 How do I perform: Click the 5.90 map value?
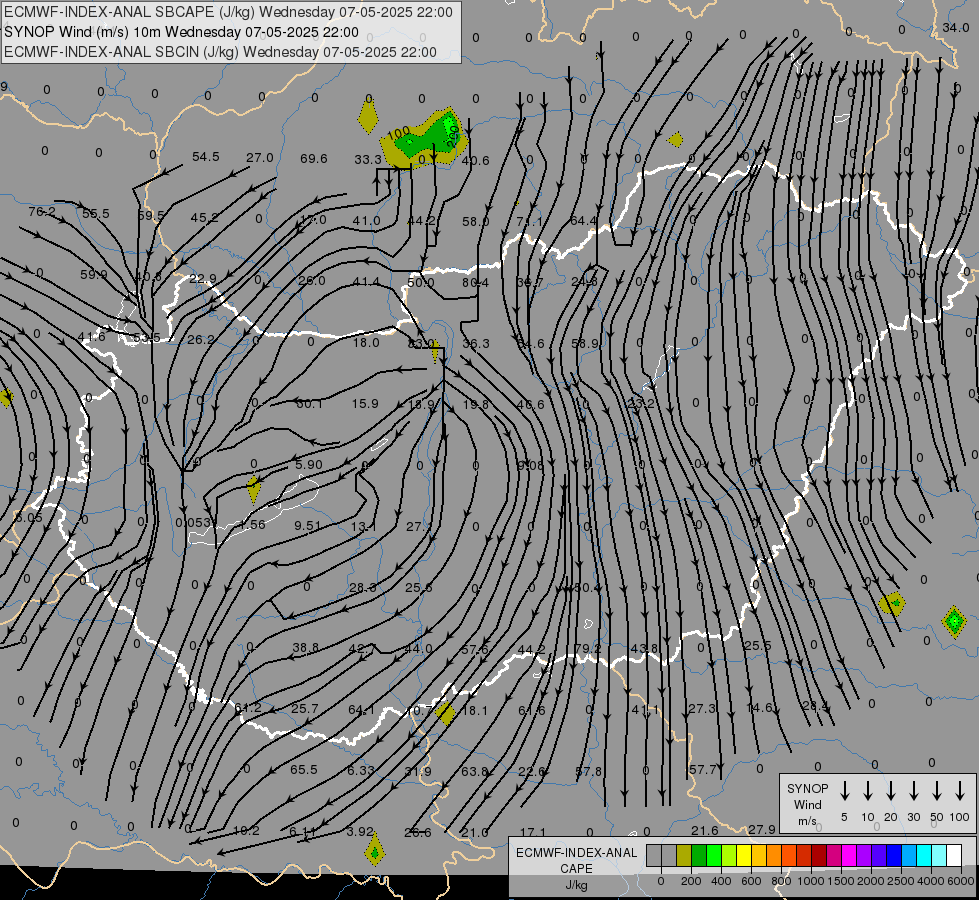[309, 465]
